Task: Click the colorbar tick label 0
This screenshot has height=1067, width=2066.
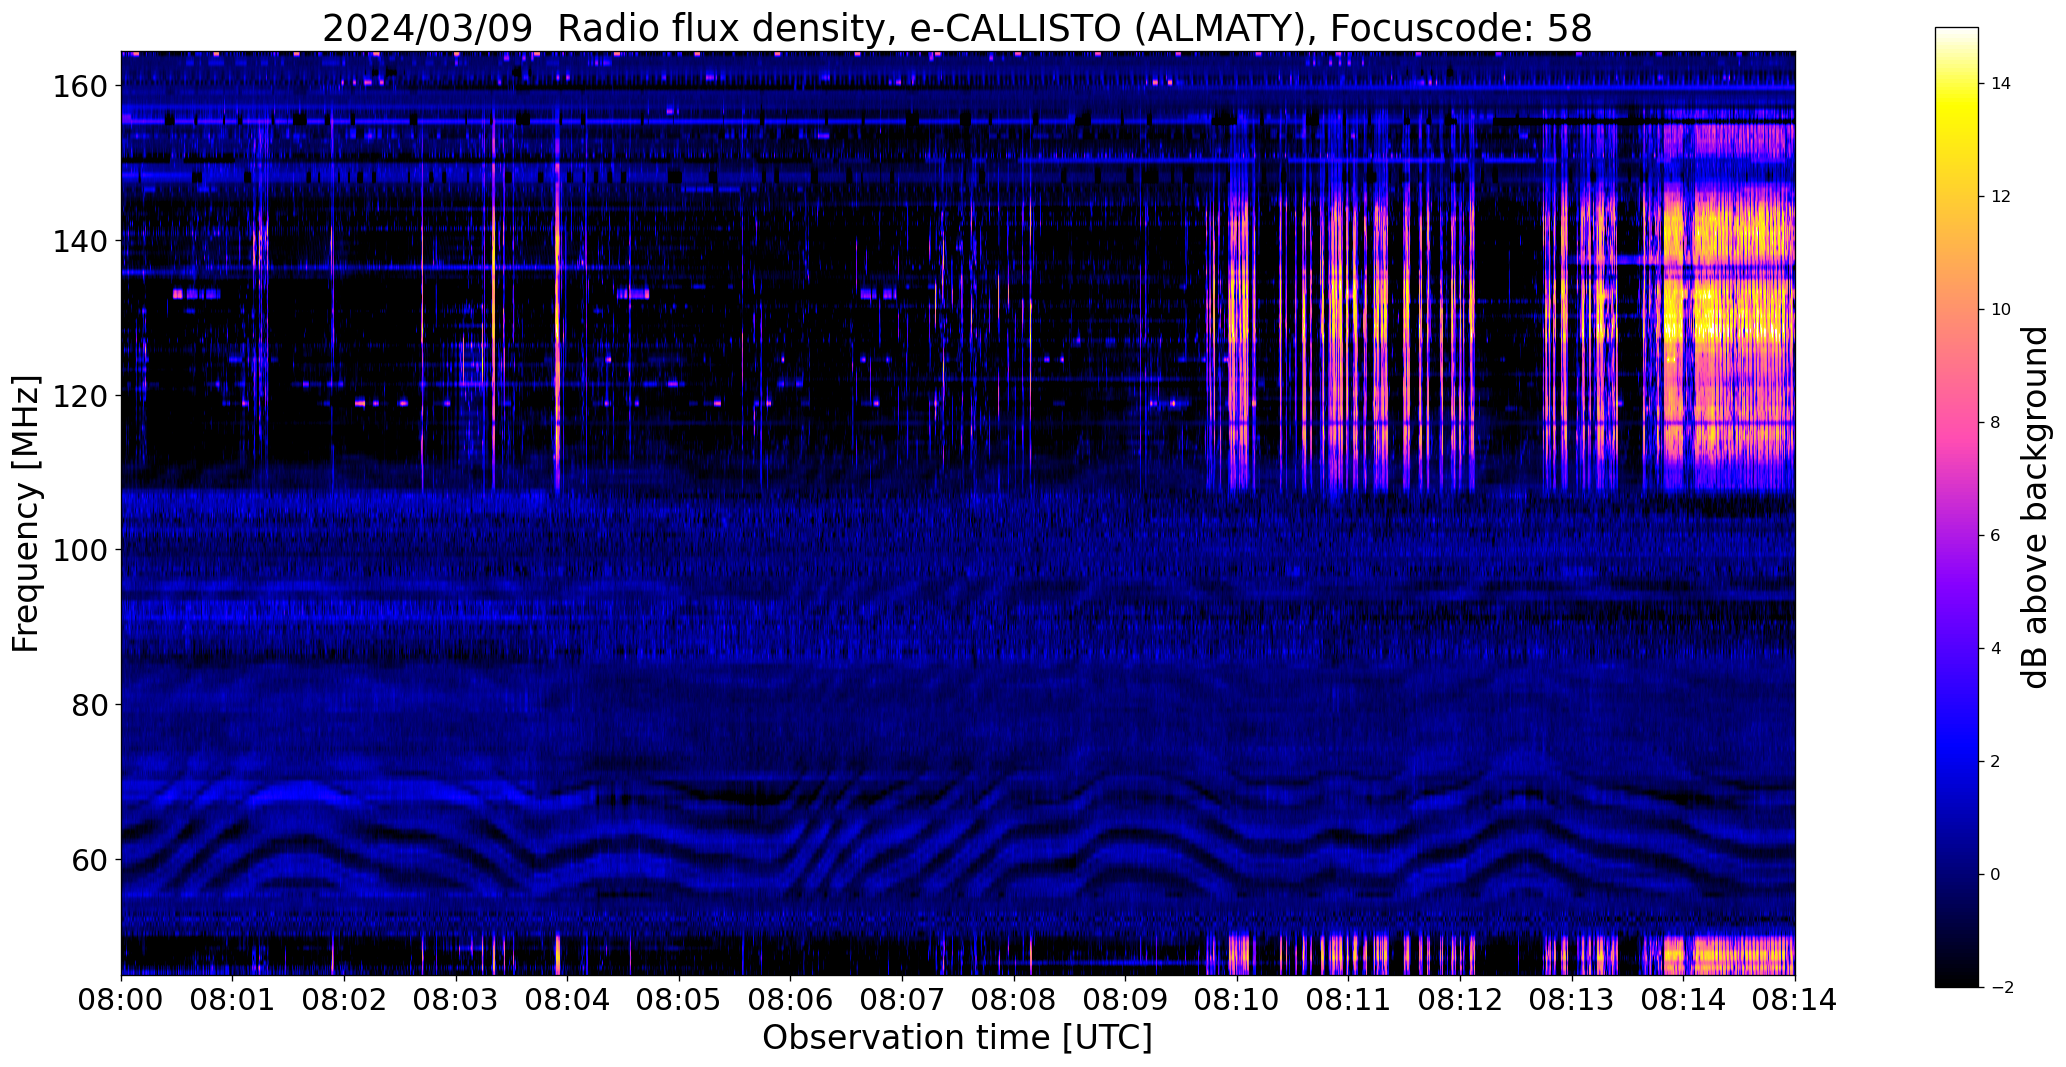Action: click(1996, 875)
